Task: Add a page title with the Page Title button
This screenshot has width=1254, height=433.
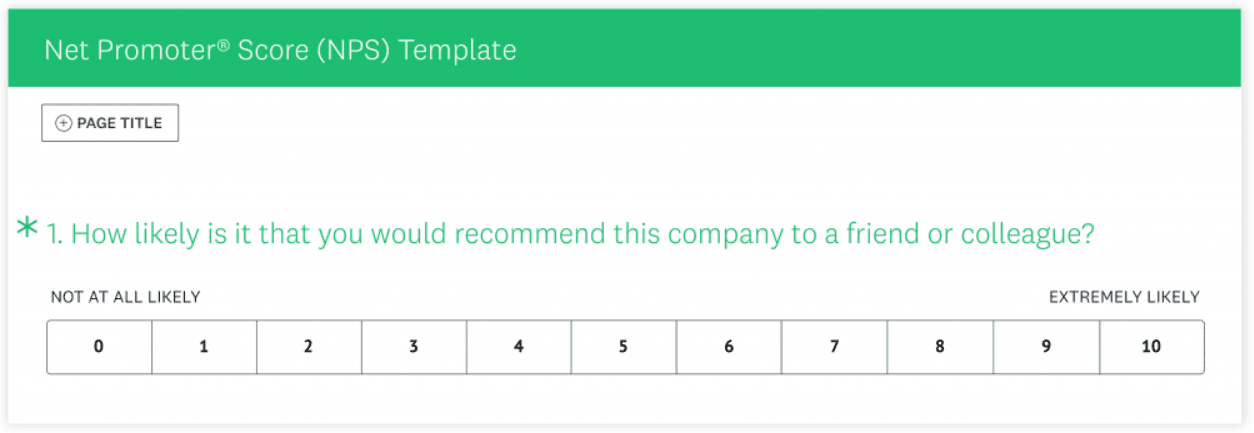Action: pos(110,123)
